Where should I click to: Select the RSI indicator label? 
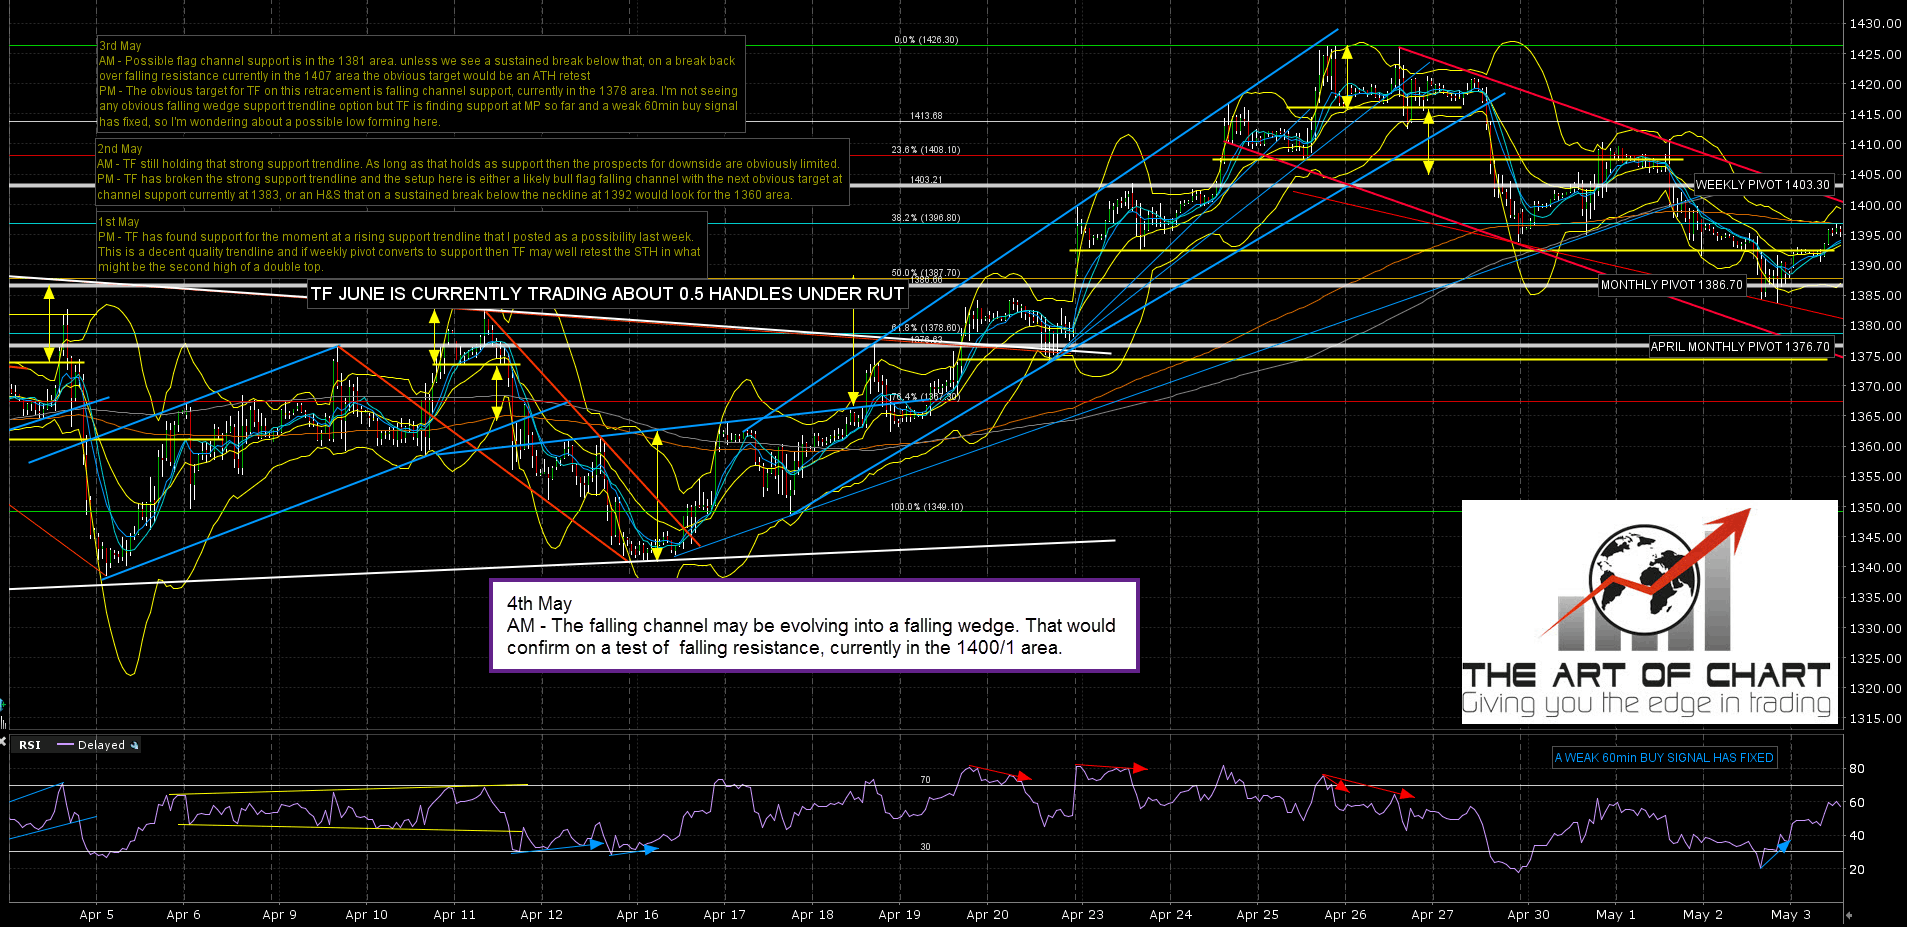tap(30, 745)
